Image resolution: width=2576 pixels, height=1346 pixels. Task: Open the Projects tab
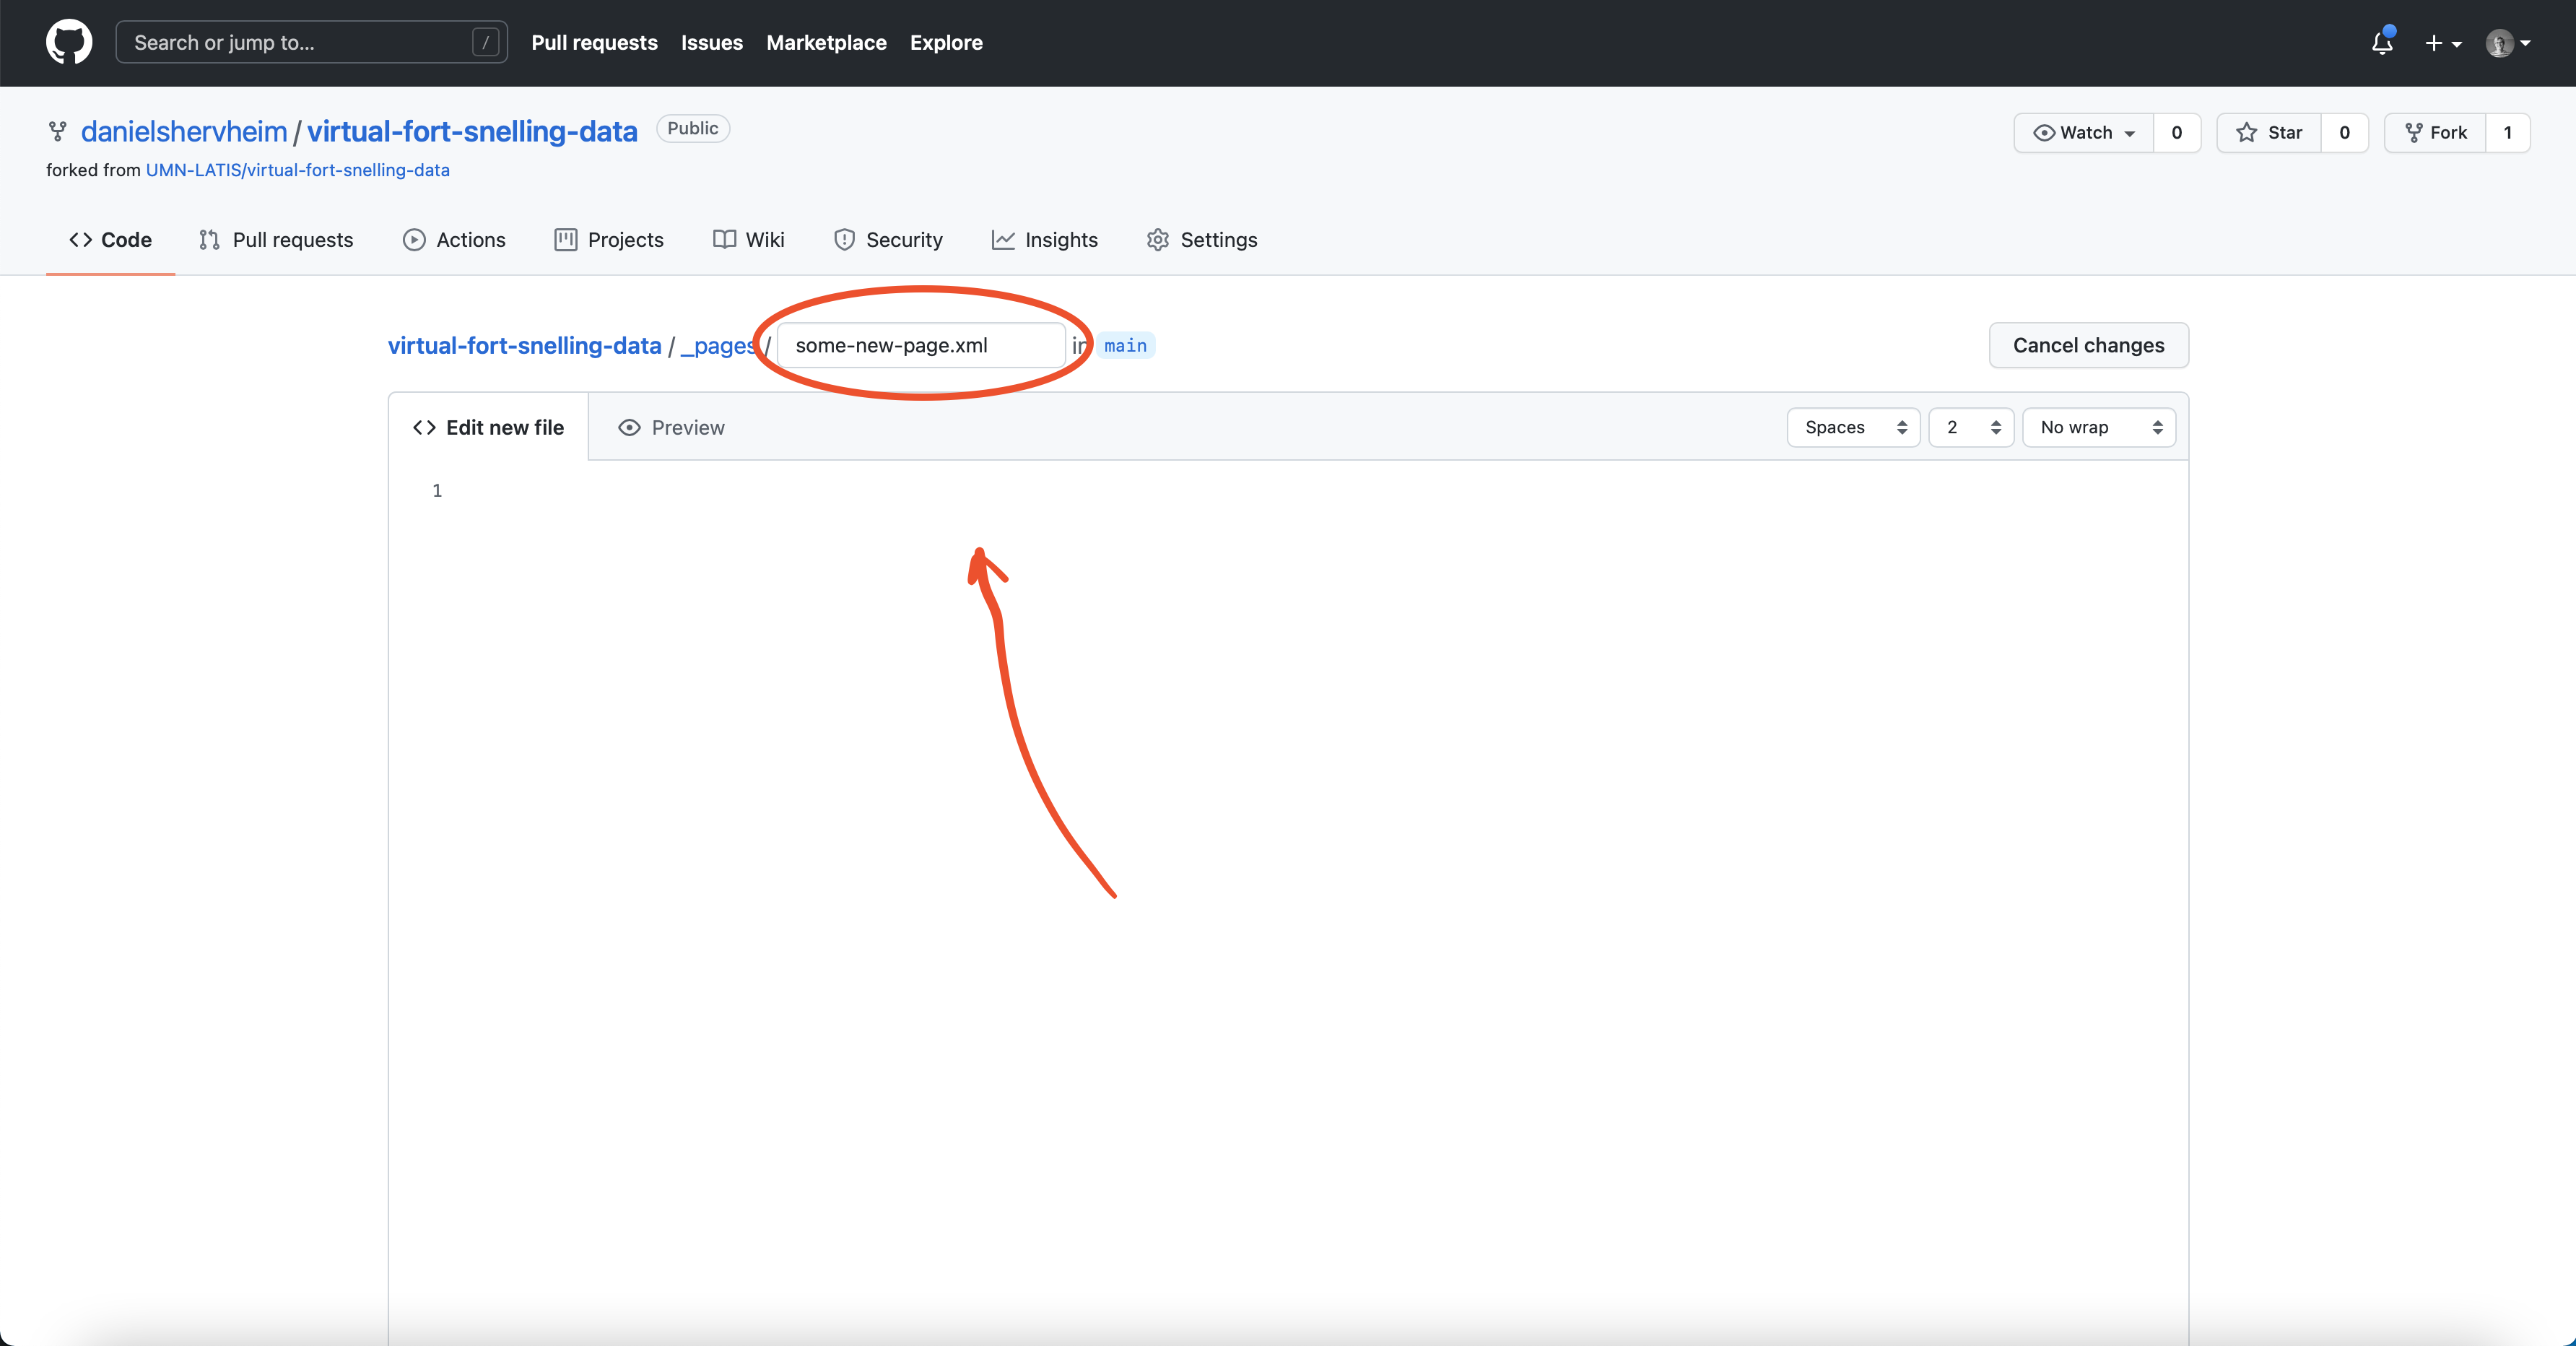coord(608,240)
